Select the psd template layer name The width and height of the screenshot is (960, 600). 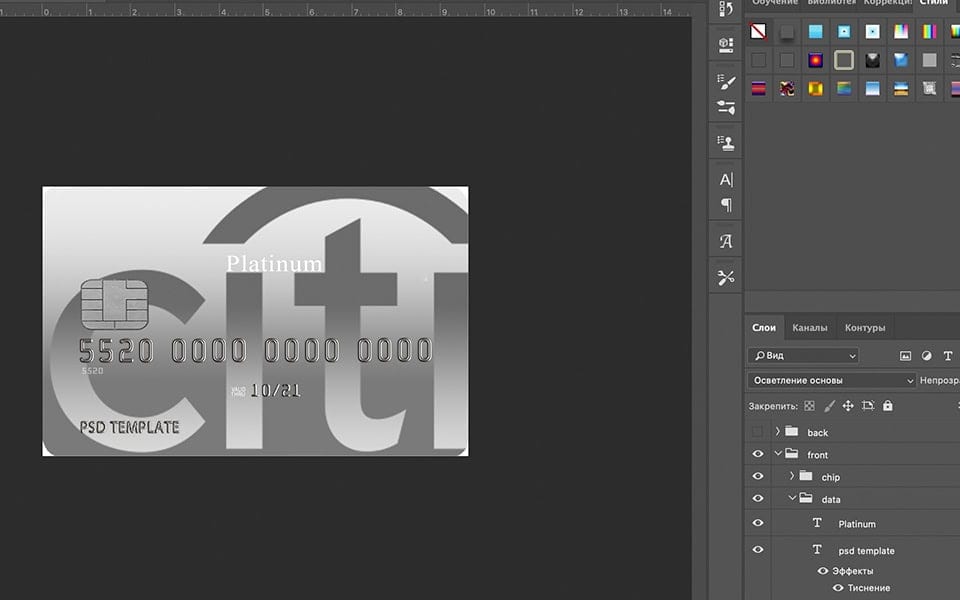point(866,551)
